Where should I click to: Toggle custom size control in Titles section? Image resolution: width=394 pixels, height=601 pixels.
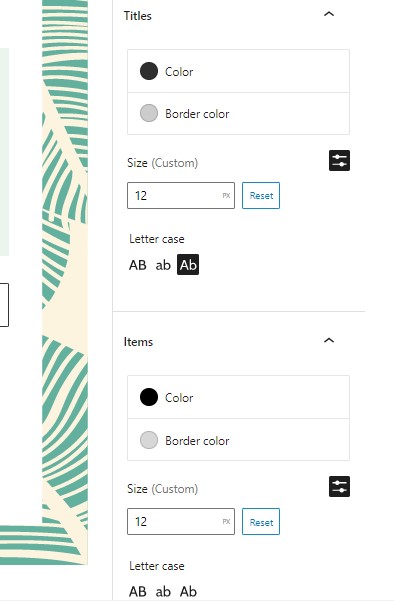[339, 161]
